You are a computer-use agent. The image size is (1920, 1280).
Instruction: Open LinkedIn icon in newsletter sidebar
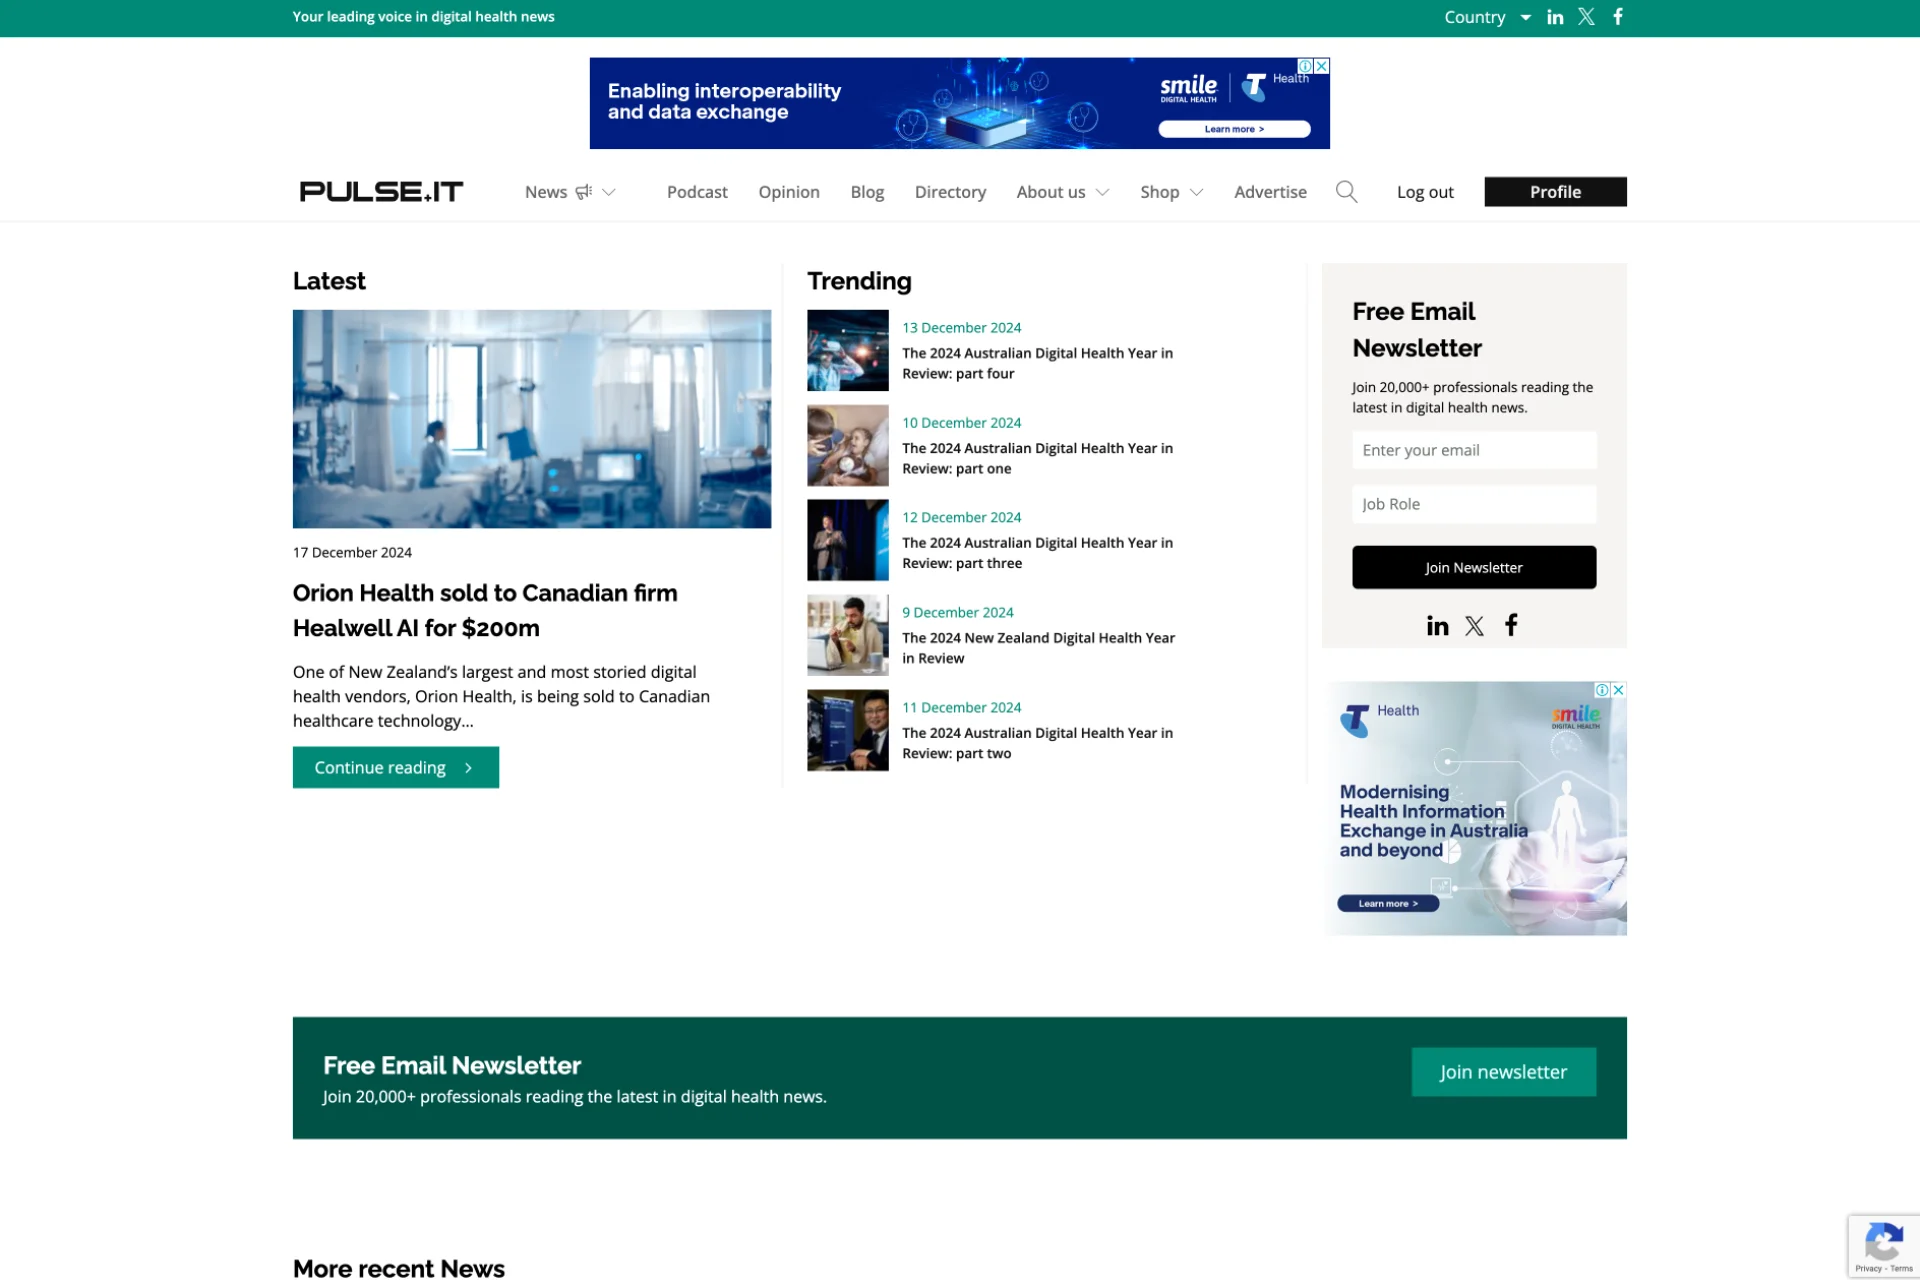(1437, 626)
